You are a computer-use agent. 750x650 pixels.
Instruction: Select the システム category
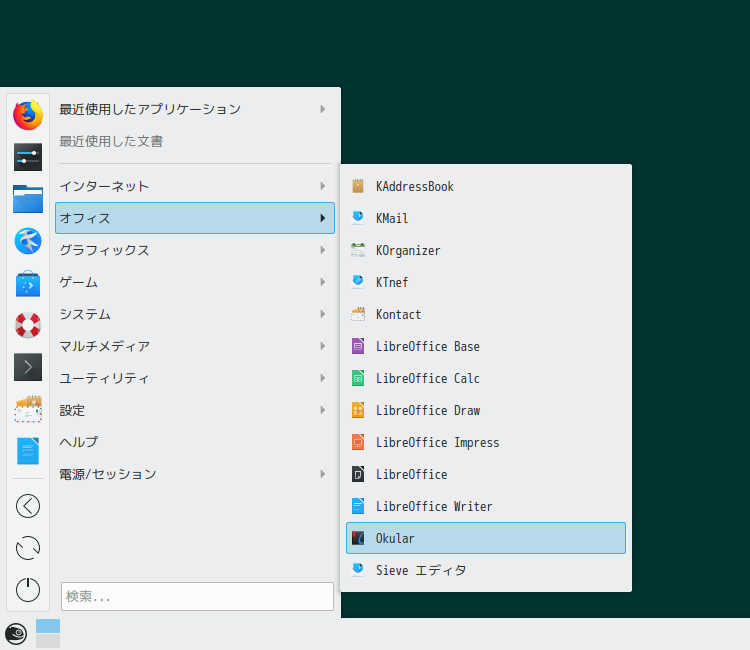(x=195, y=314)
